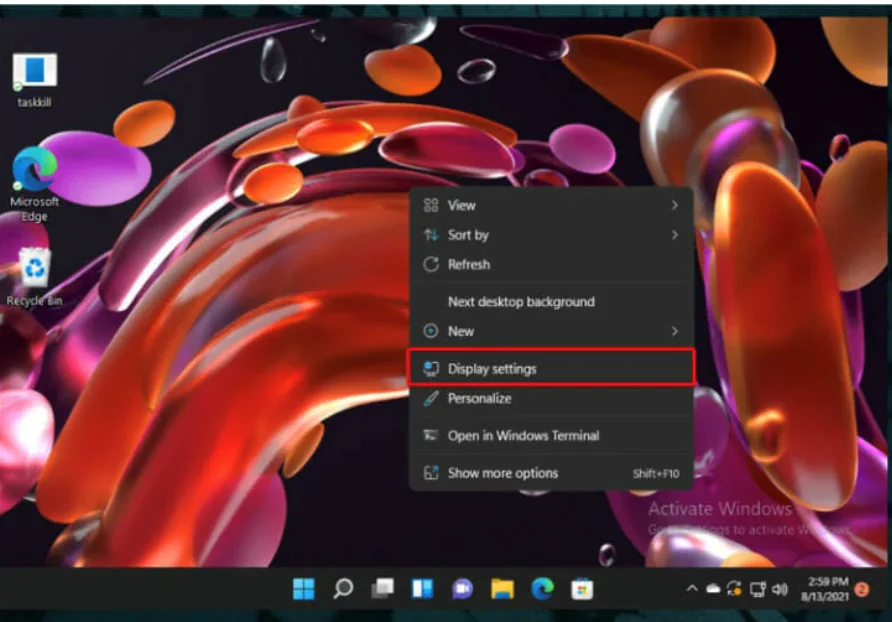Open the Widgets panel
This screenshot has height=622, width=892.
tap(422, 590)
